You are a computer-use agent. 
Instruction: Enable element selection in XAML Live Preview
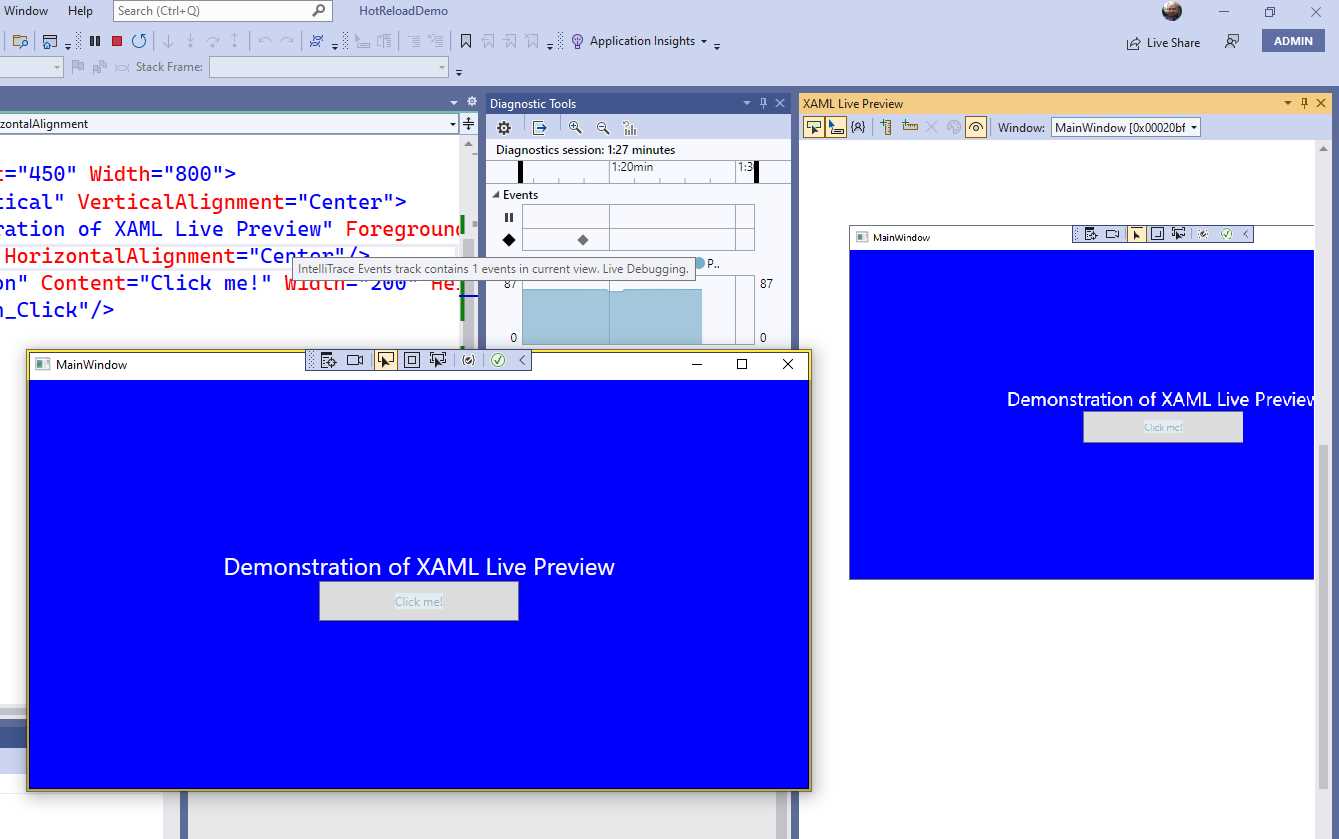click(x=814, y=127)
